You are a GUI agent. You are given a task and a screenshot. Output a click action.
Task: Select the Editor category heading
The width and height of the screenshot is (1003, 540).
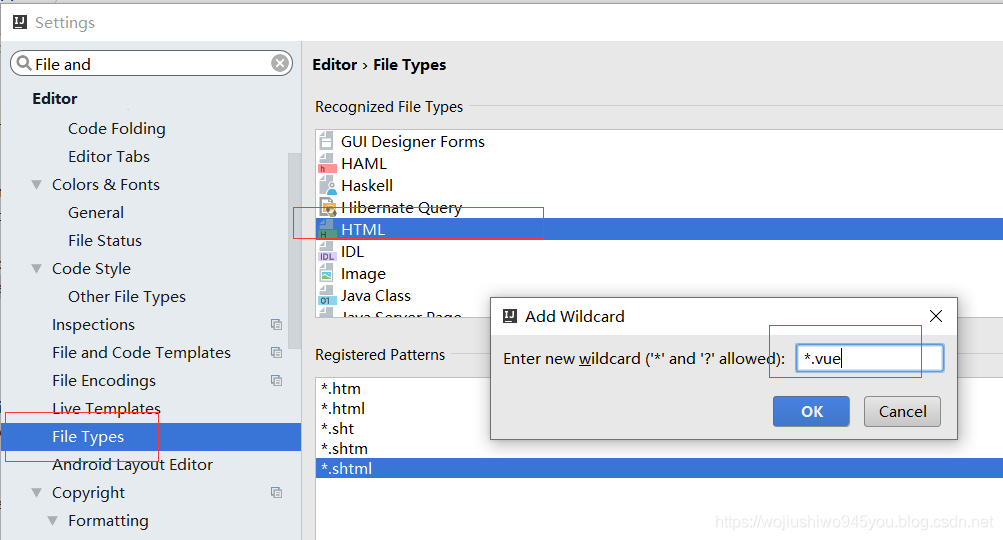(55, 99)
